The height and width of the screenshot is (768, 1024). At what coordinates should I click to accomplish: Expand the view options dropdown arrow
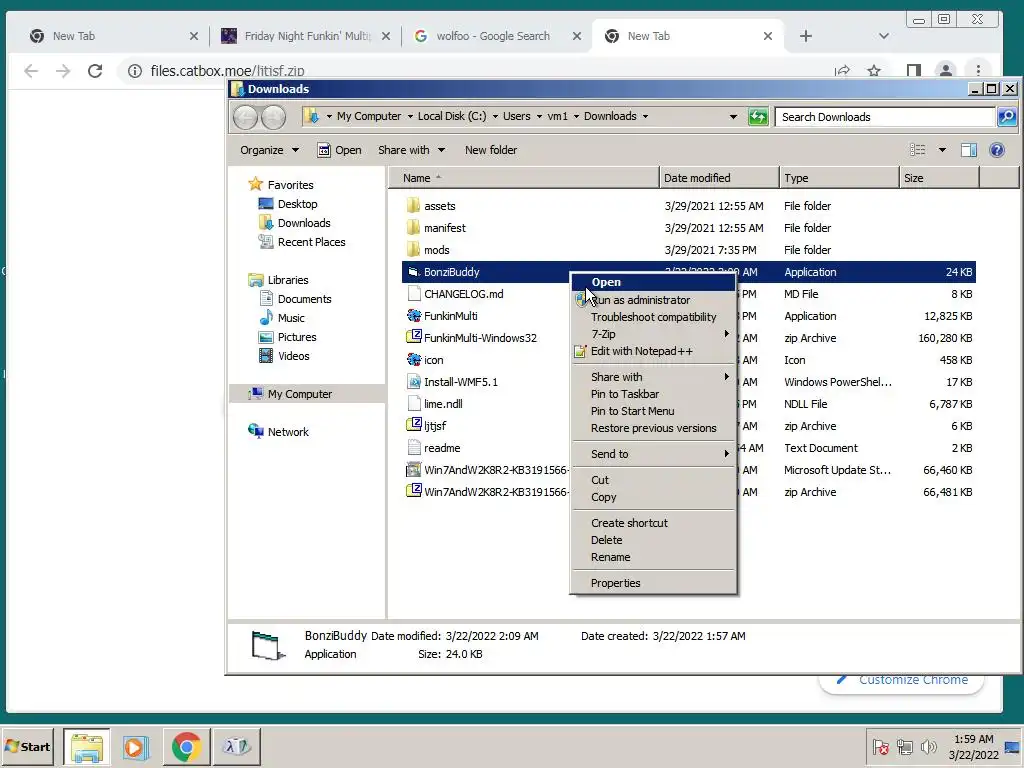click(942, 150)
